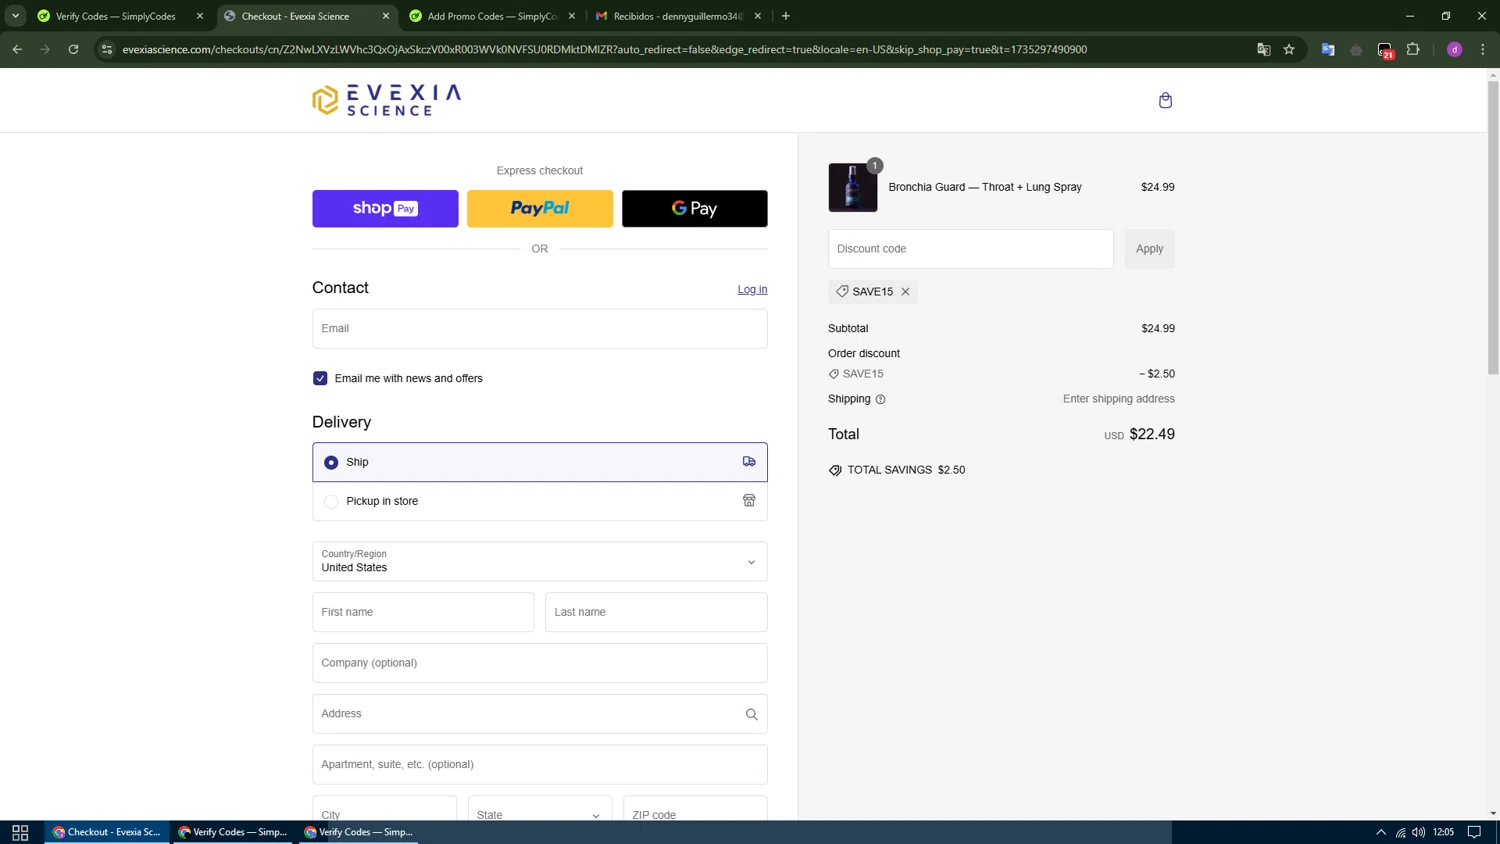Click the Pickup in store shop icon
The height and width of the screenshot is (844, 1500).
749,501
